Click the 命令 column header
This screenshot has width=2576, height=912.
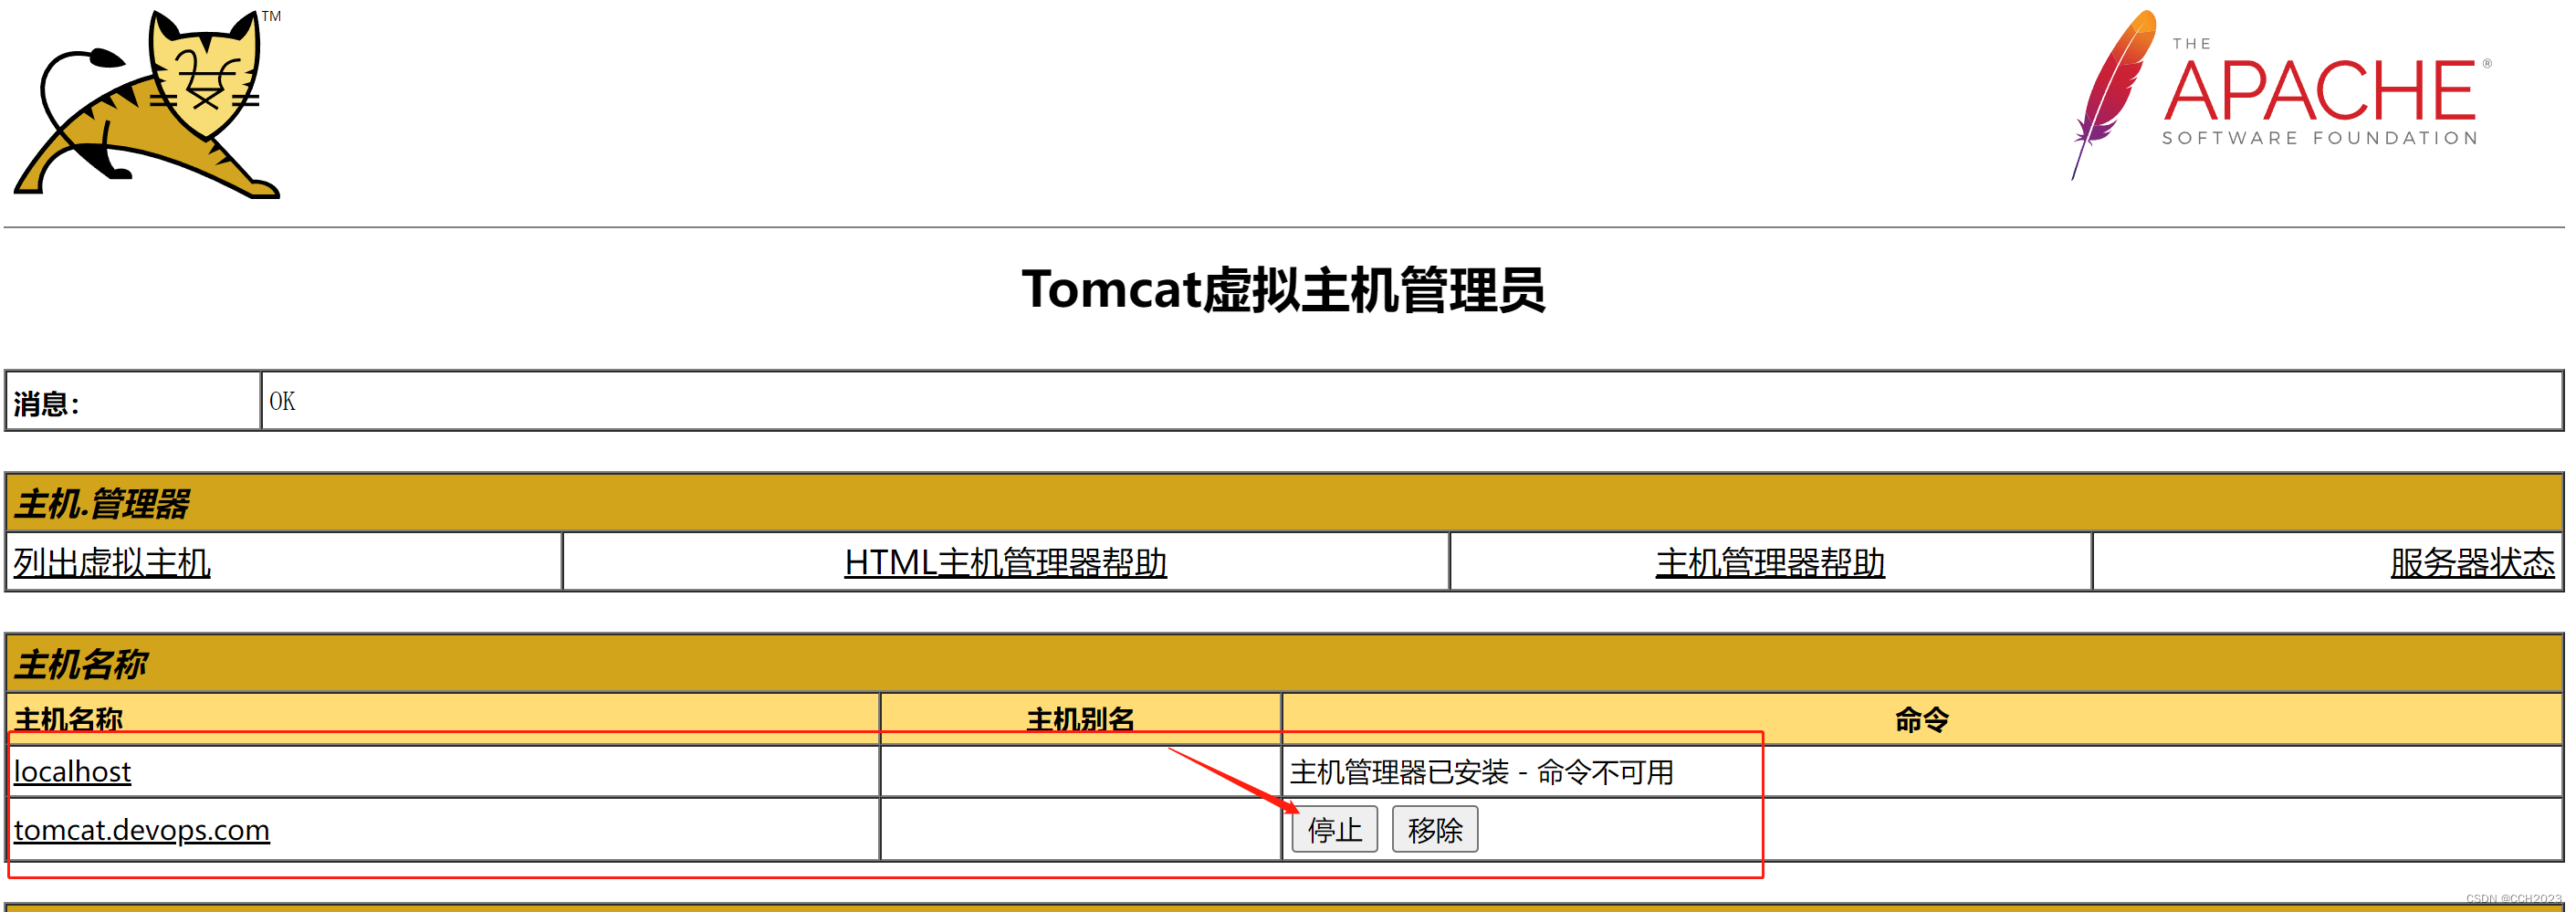(x=1921, y=719)
